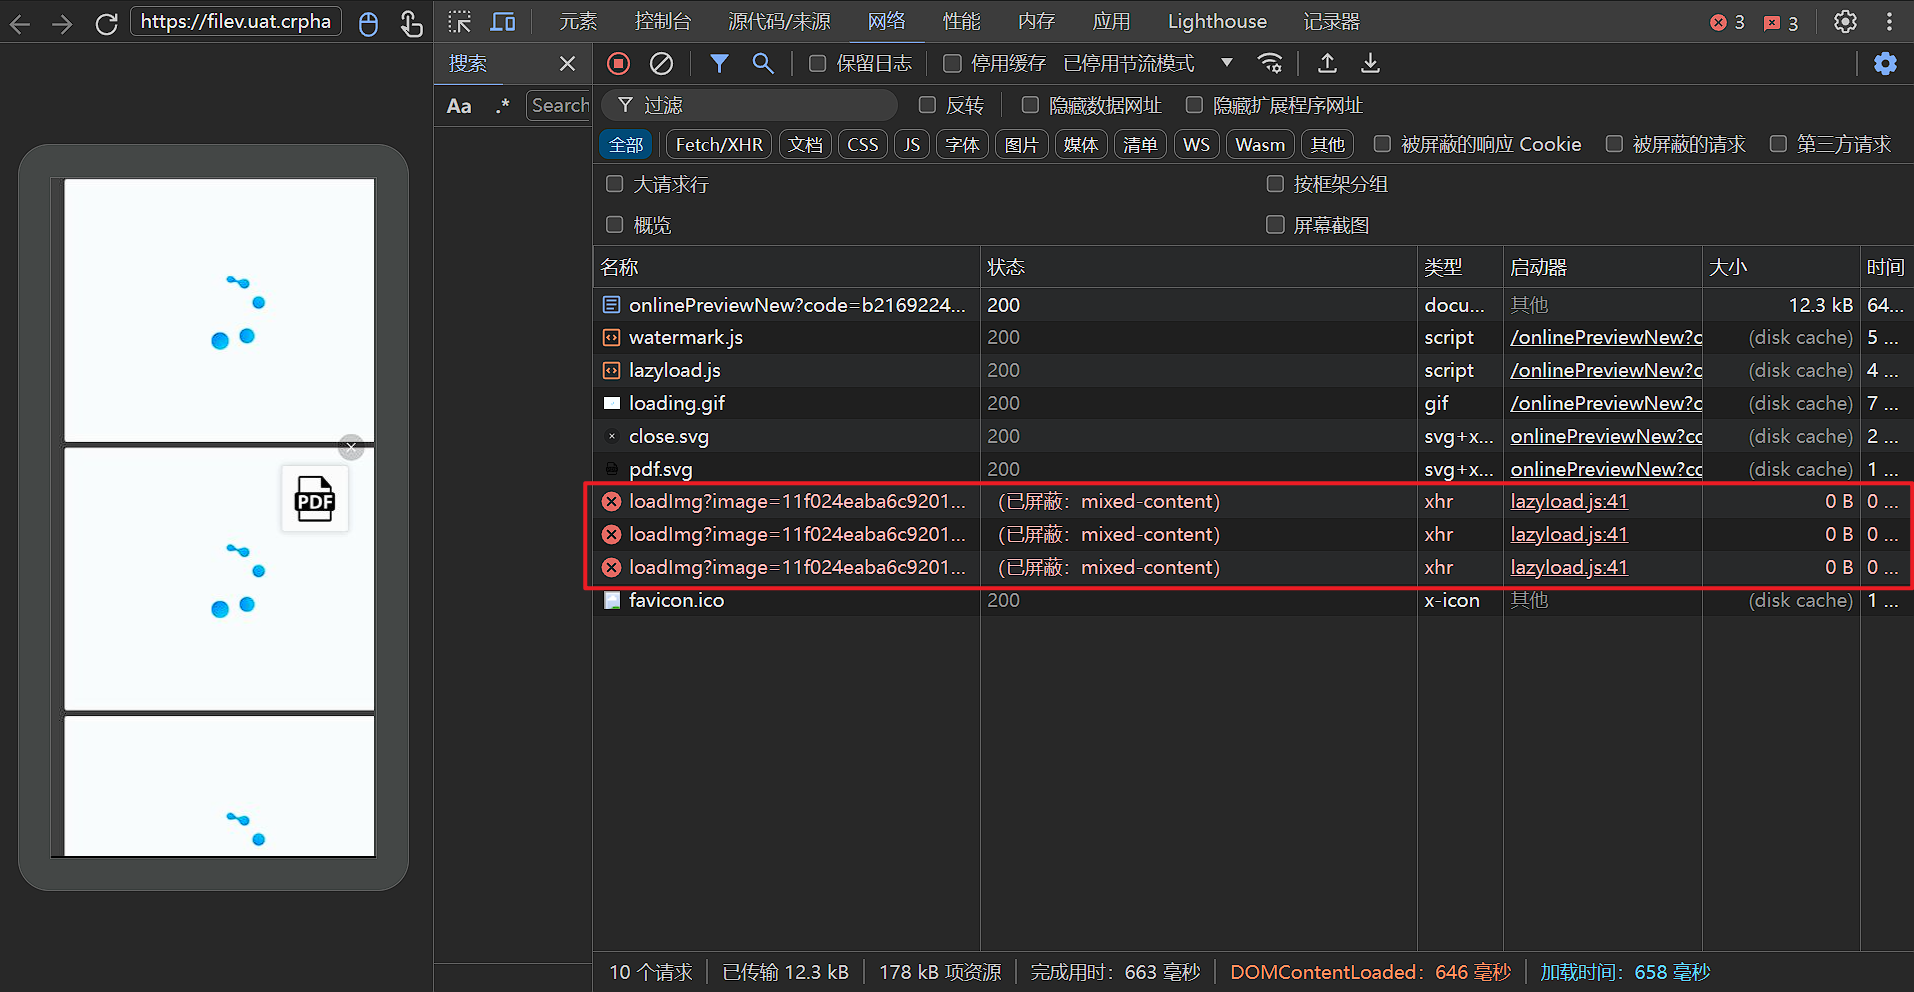Check the 停用缓存 option

pos(952,64)
